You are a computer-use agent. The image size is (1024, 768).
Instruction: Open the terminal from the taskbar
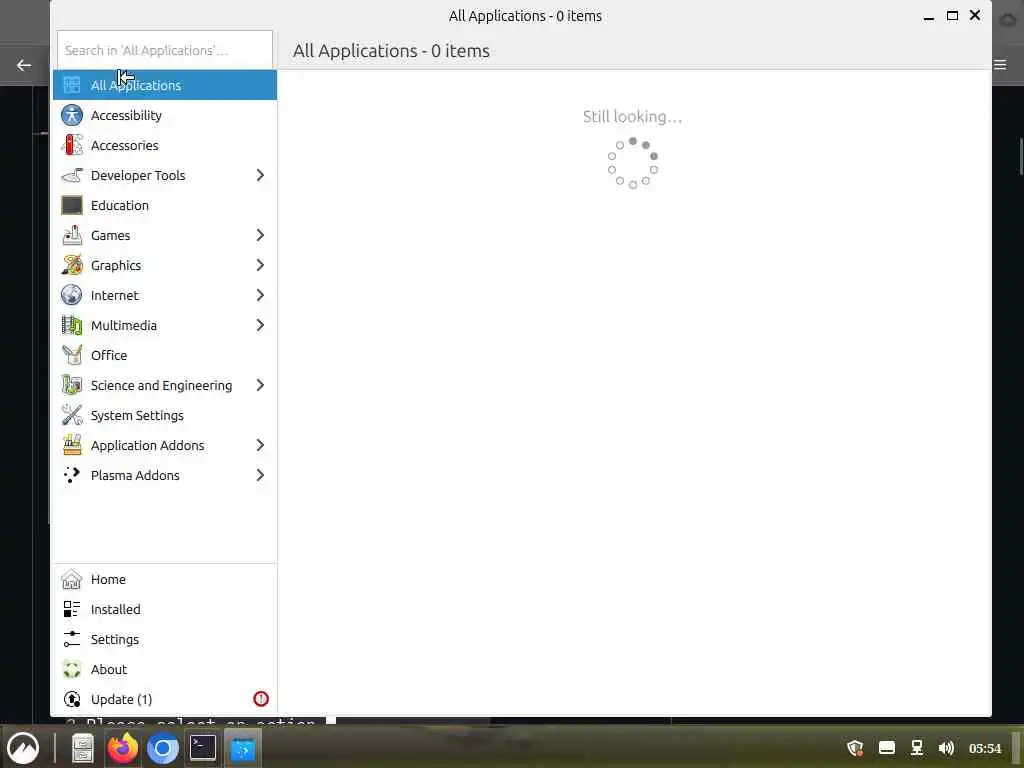(x=203, y=748)
